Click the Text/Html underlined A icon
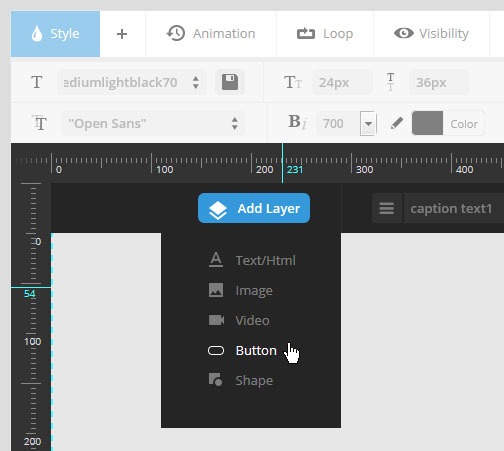The height and width of the screenshot is (451, 504). point(216,259)
